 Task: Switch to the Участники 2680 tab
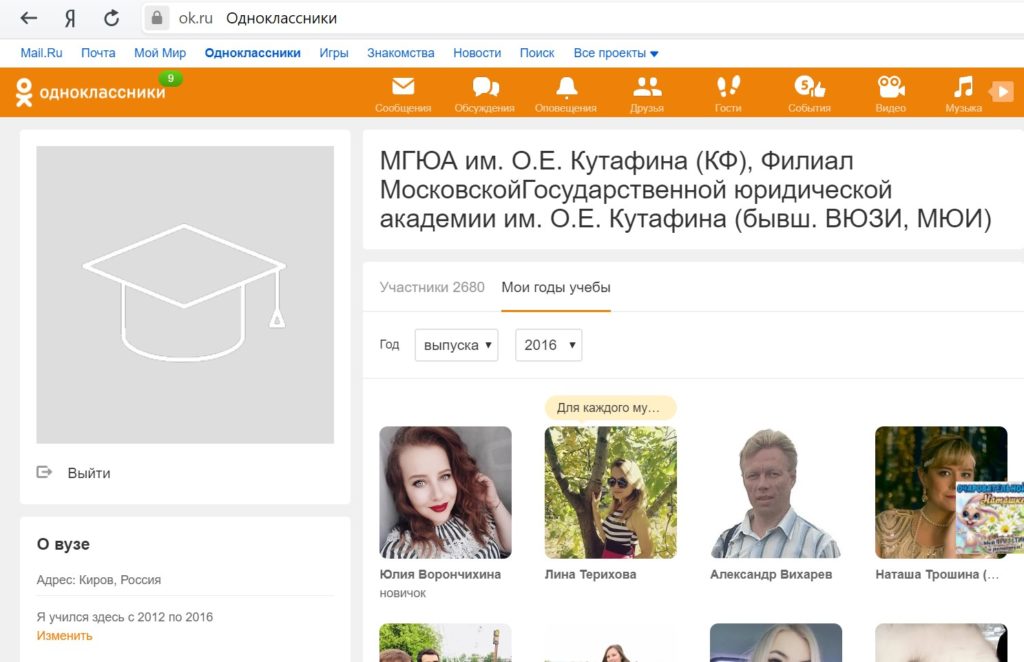point(432,287)
